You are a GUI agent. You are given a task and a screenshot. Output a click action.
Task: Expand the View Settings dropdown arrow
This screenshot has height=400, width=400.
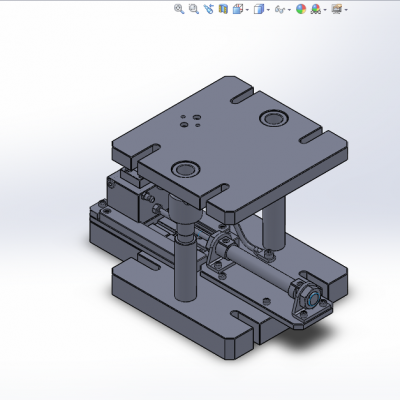tap(346, 10)
